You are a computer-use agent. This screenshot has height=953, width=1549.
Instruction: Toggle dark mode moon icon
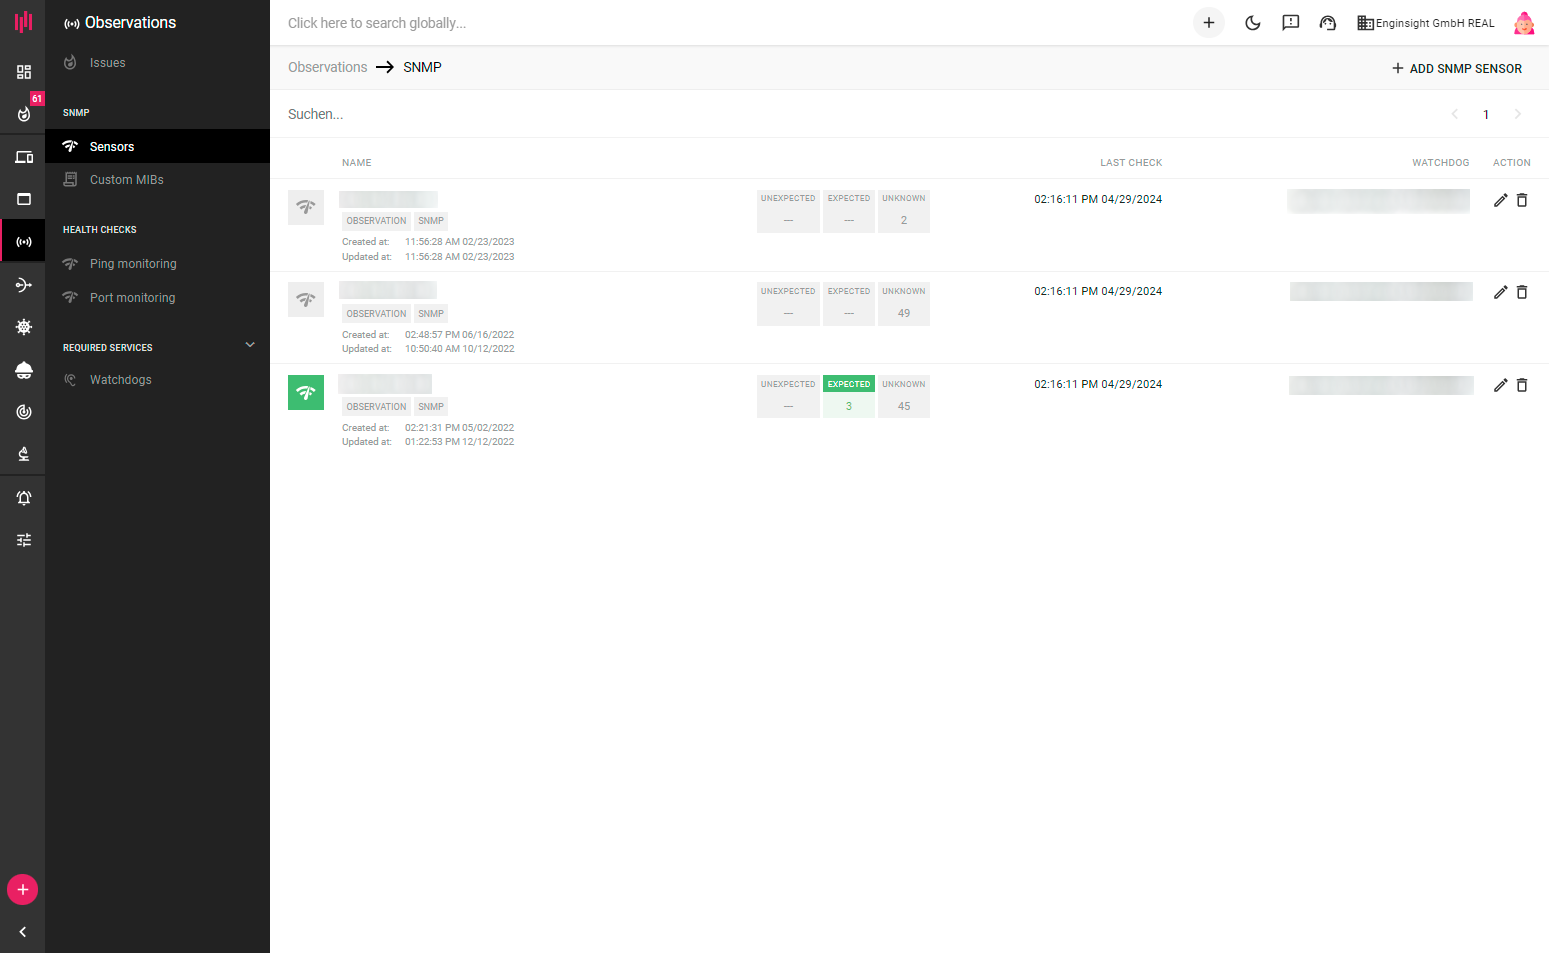(1252, 23)
